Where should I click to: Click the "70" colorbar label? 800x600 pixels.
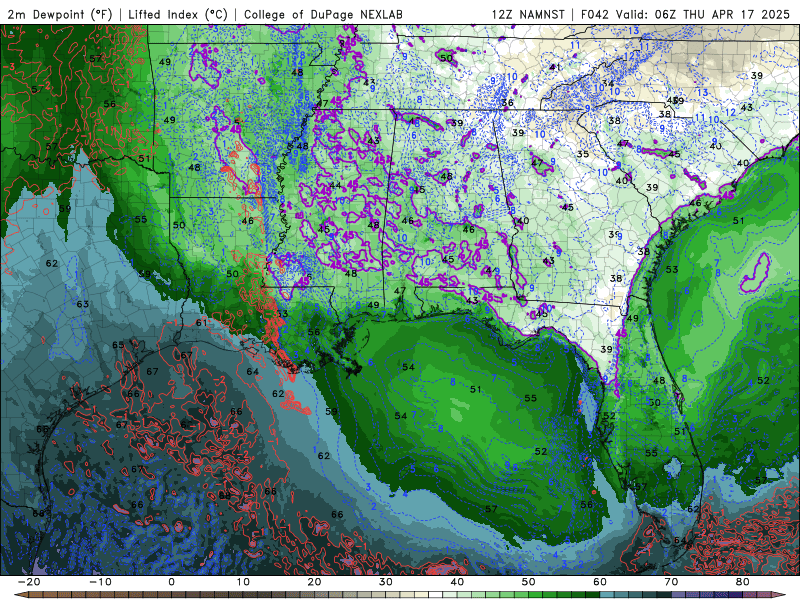(671, 582)
